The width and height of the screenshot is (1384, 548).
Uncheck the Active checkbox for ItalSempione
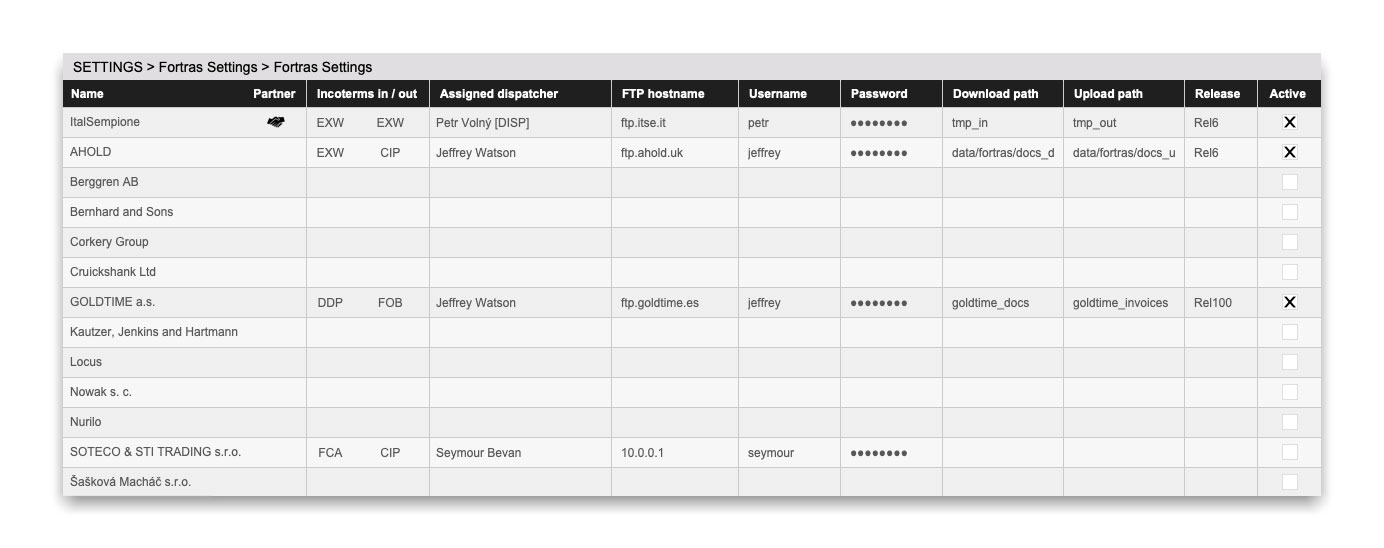coord(1289,122)
